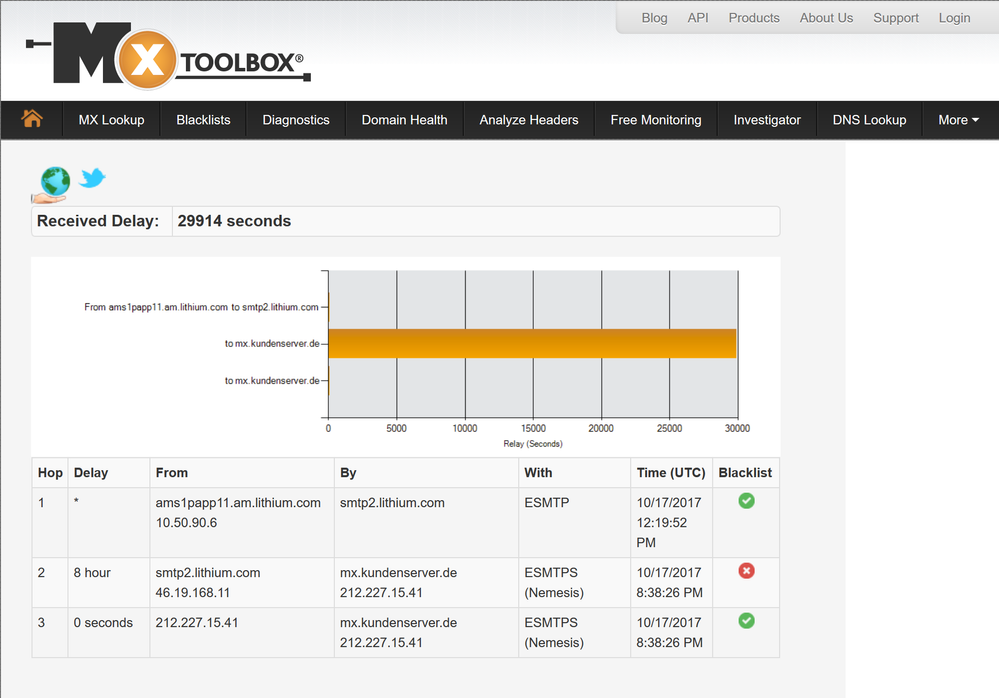Image resolution: width=999 pixels, height=698 pixels.
Task: Click the orange home icon
Action: 32,119
